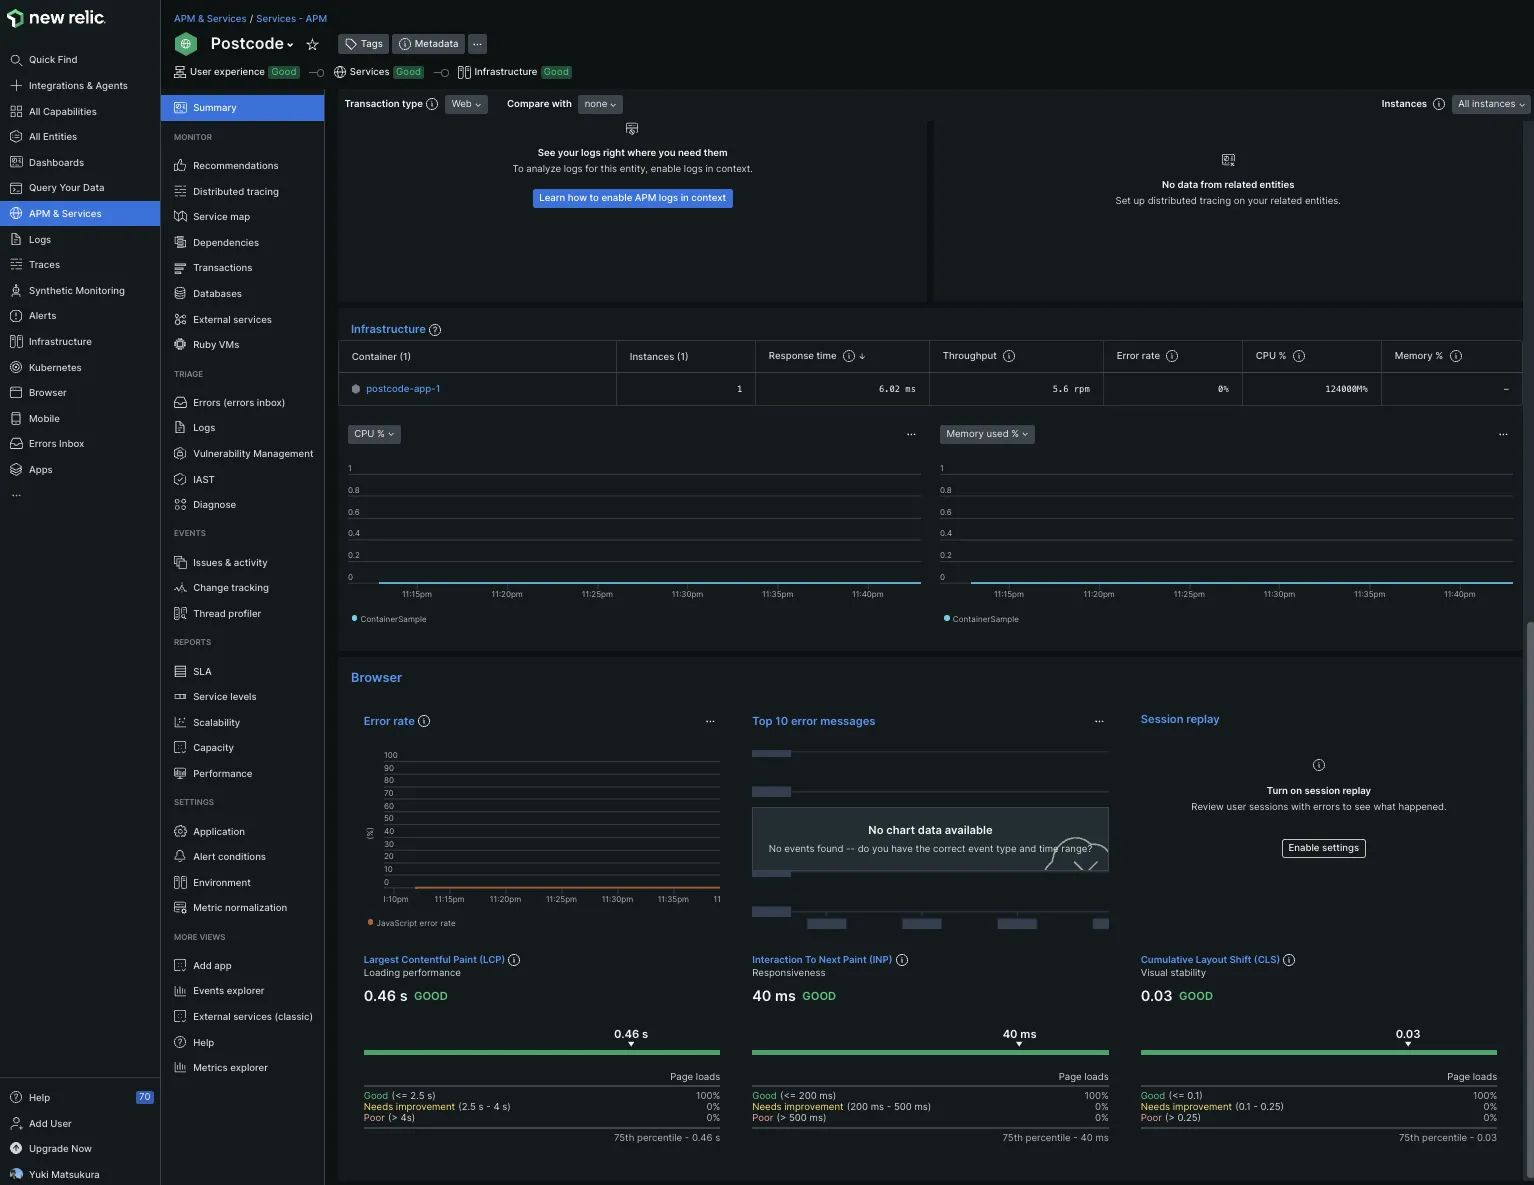Go to Errors (errors inbox) under Triage
The height and width of the screenshot is (1185, 1534).
click(239, 403)
